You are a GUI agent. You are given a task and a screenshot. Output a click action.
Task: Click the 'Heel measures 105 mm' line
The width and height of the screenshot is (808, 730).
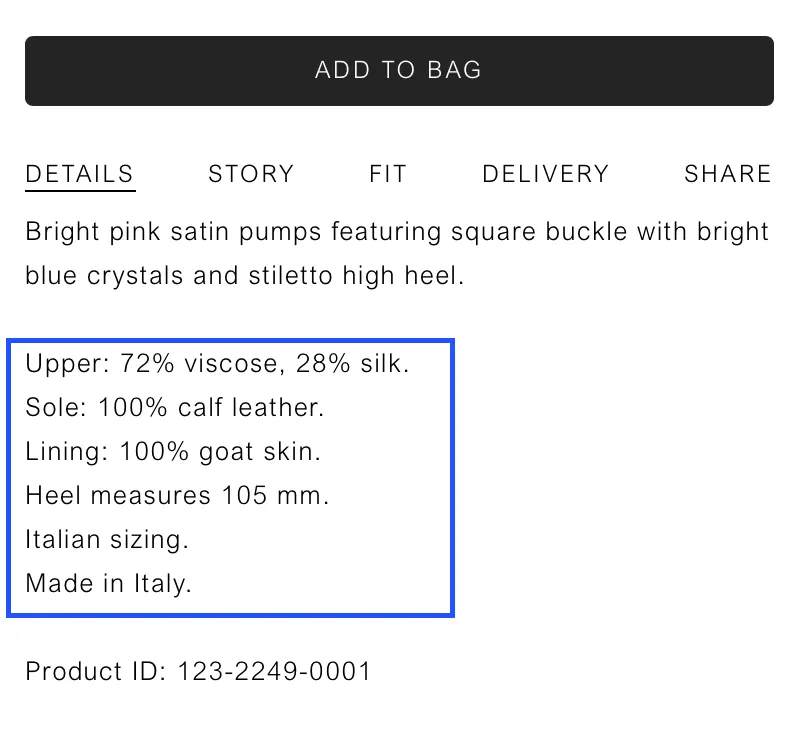[x=177, y=496]
